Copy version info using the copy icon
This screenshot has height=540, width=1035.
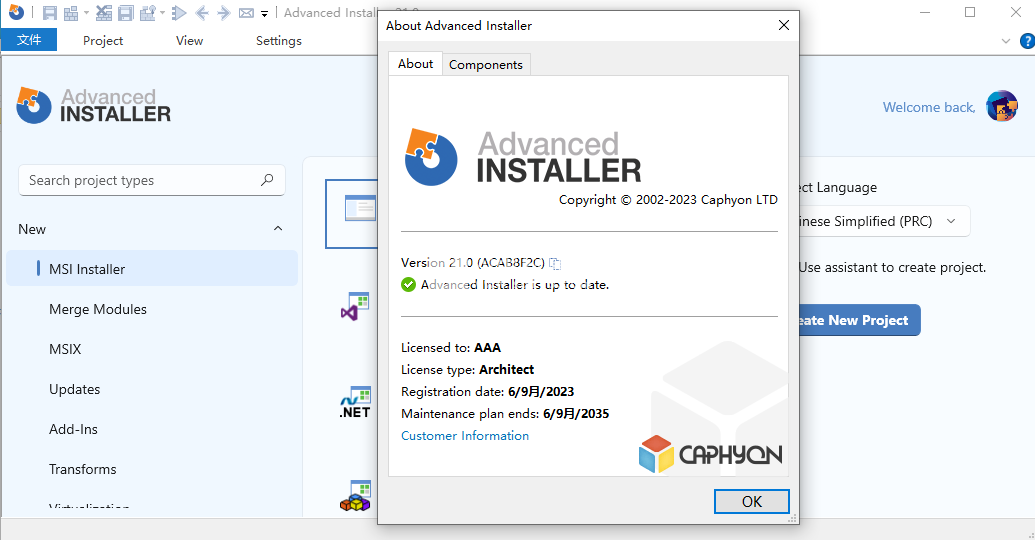click(555, 263)
